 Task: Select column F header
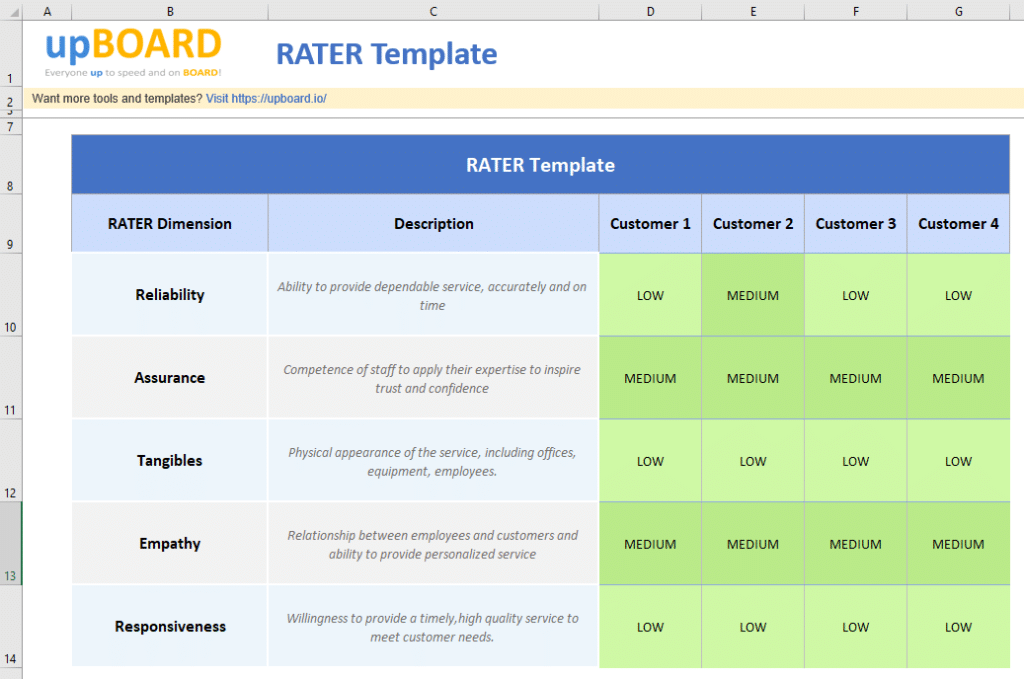[x=856, y=11]
